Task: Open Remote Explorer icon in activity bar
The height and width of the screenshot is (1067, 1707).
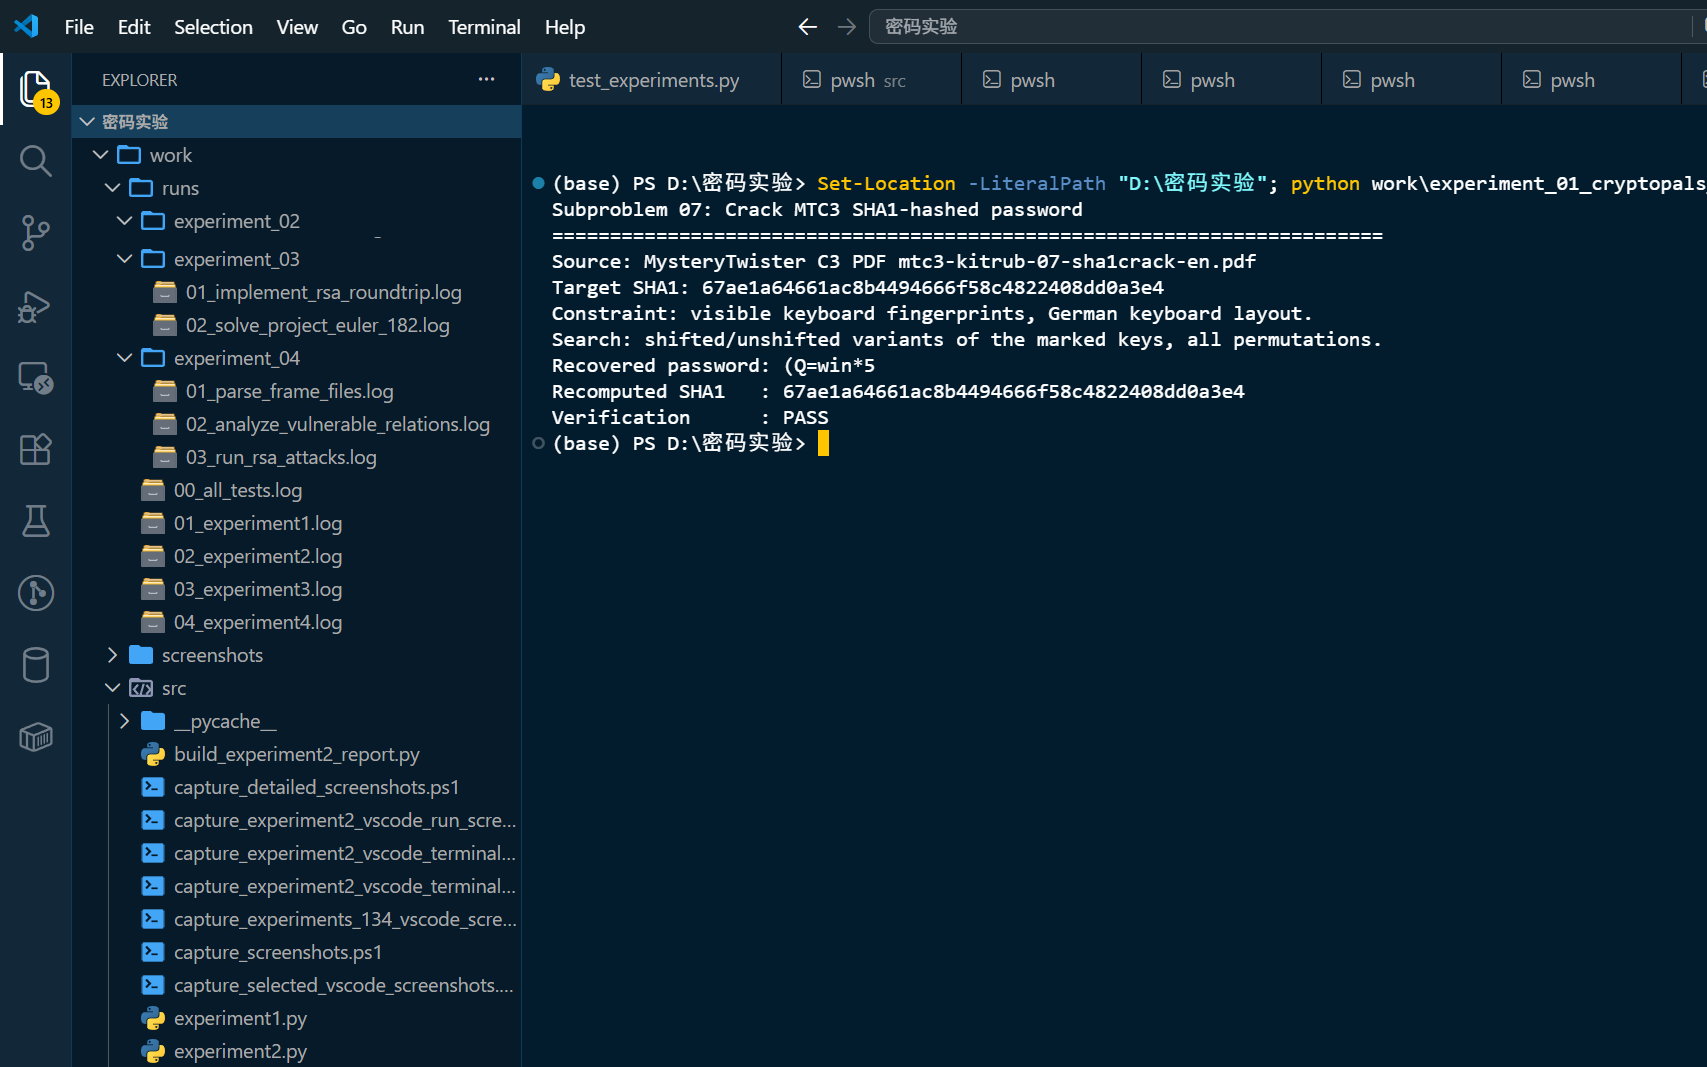Action: click(36, 377)
